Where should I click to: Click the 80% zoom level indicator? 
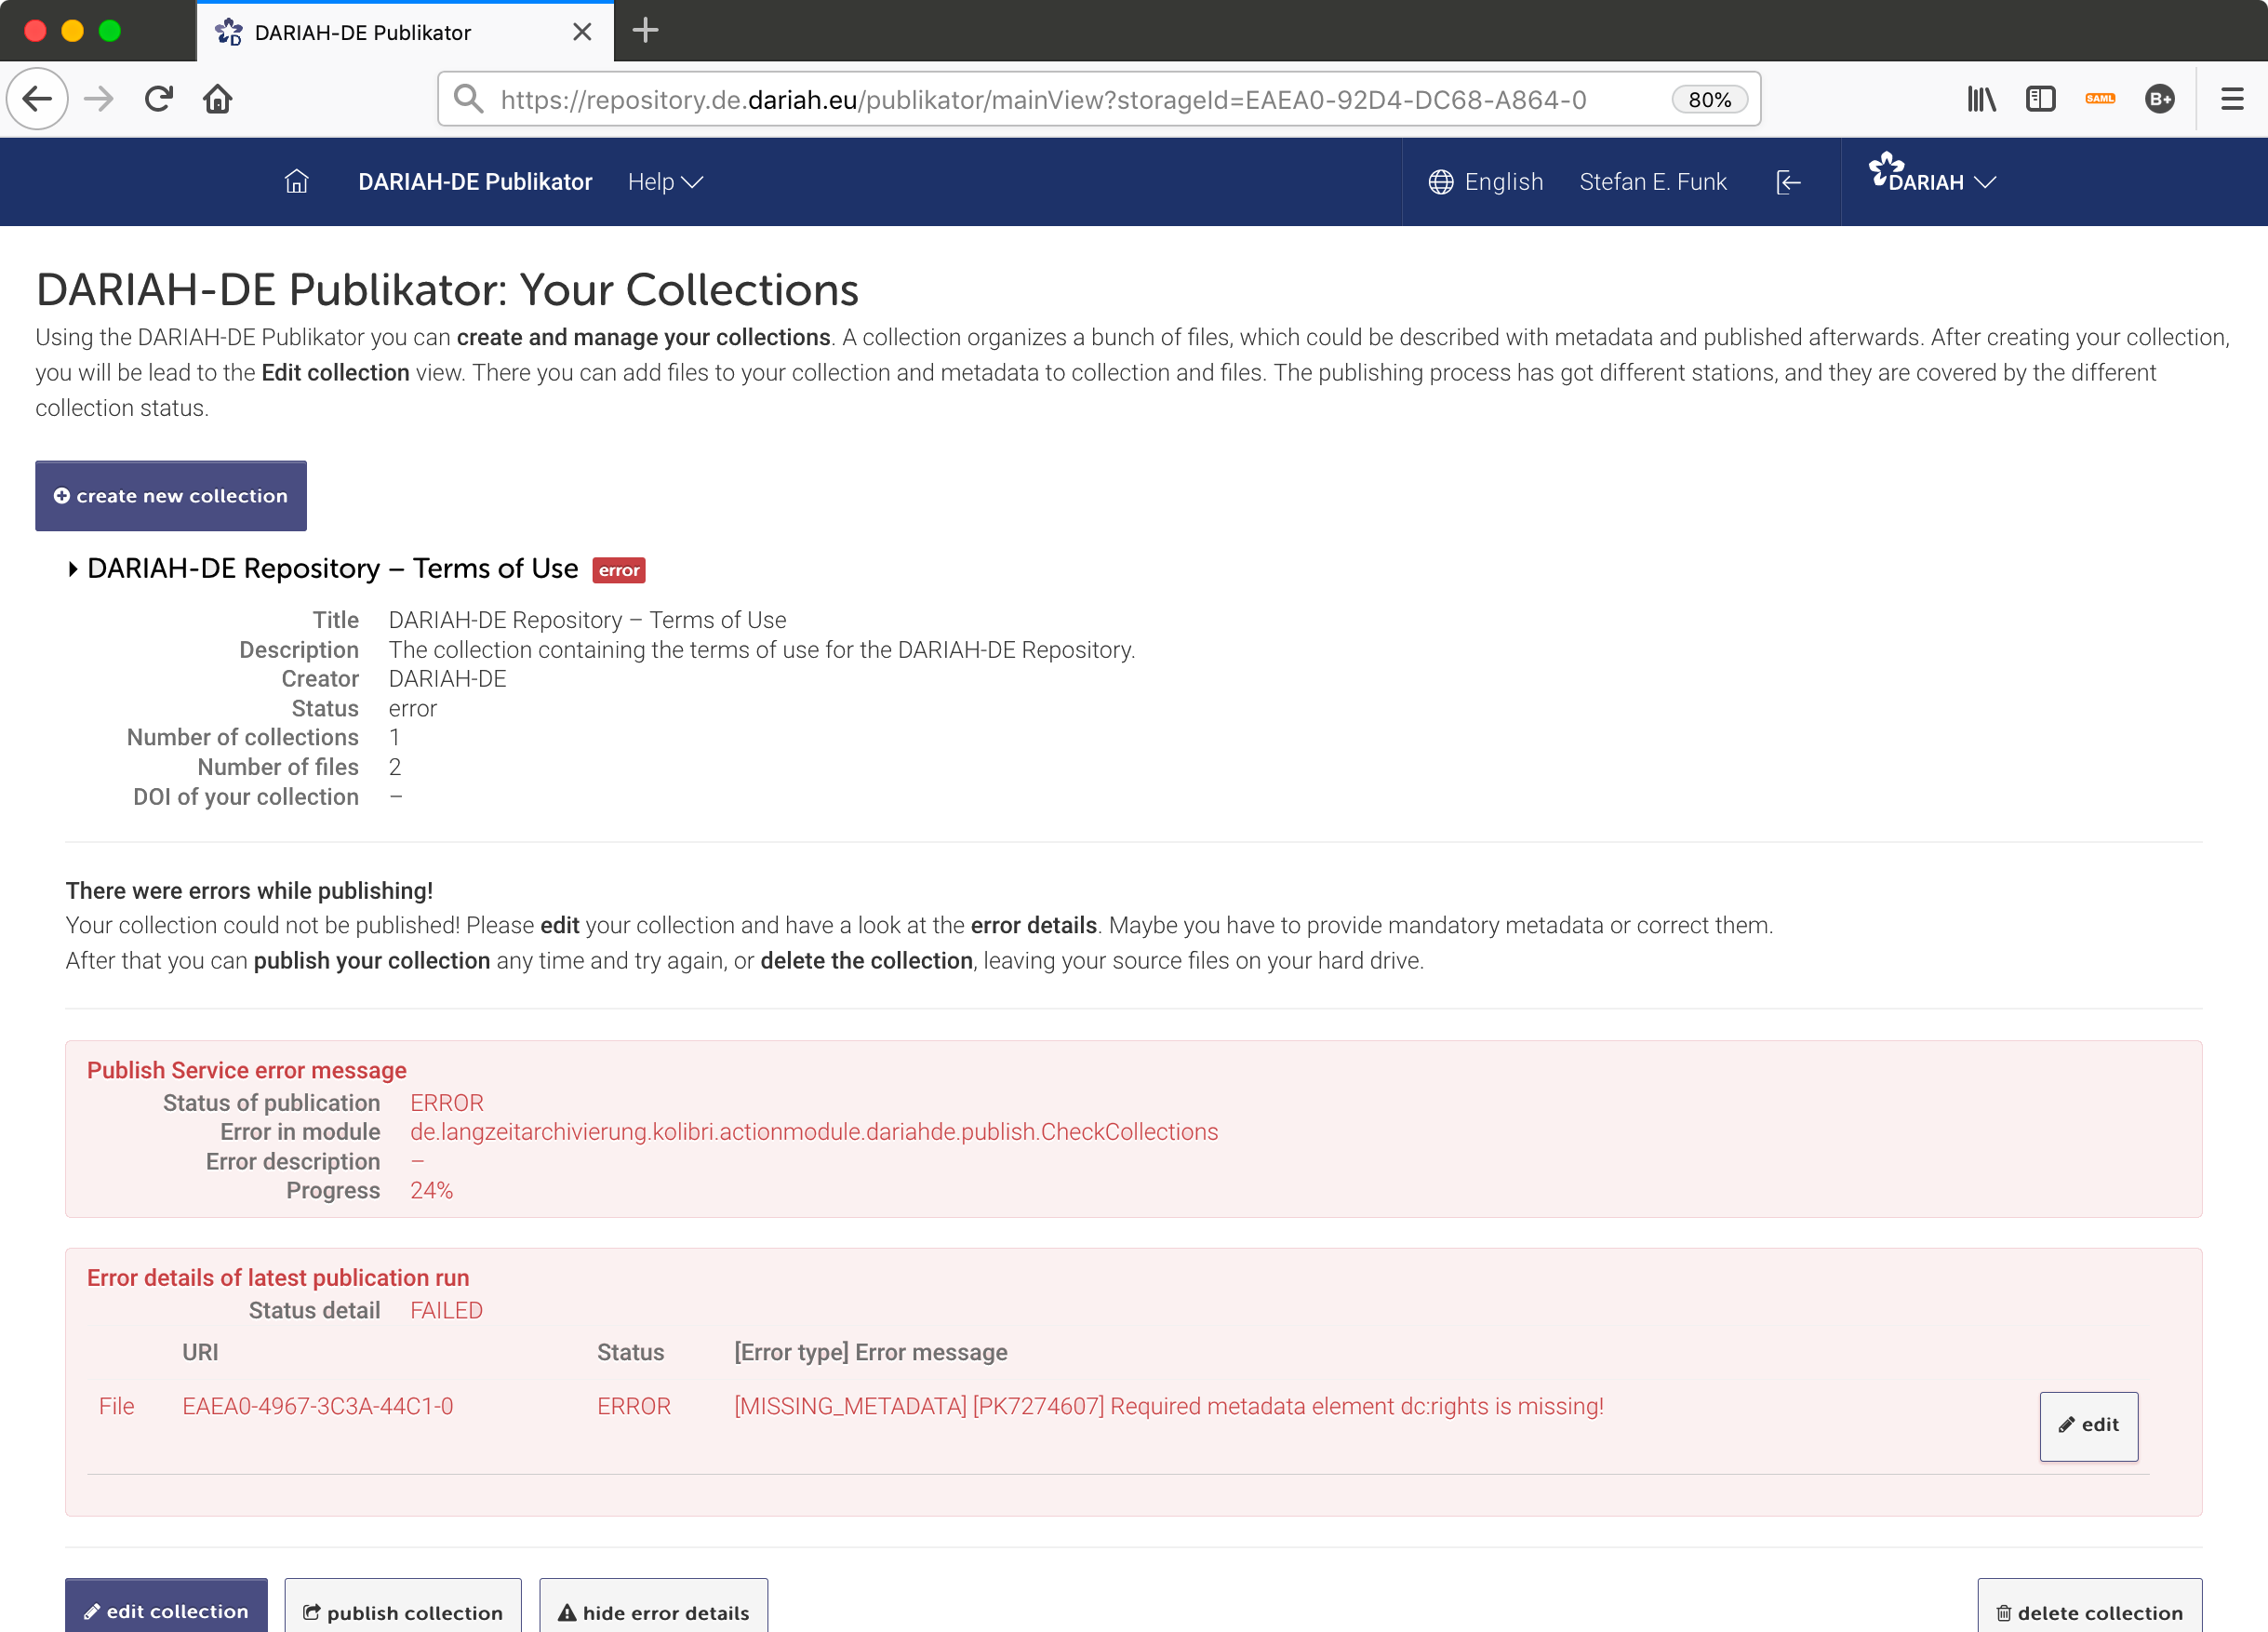[1709, 99]
